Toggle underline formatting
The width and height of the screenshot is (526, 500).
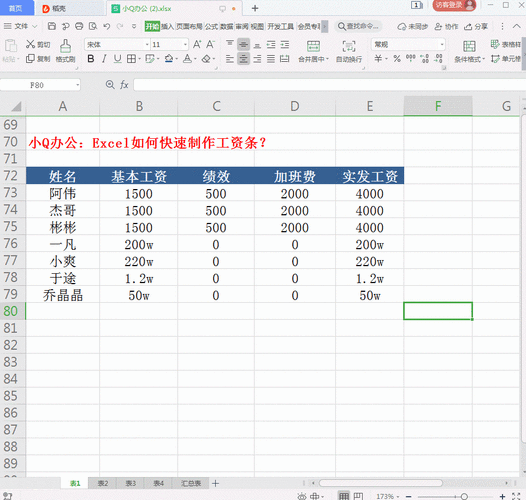tap(117, 59)
